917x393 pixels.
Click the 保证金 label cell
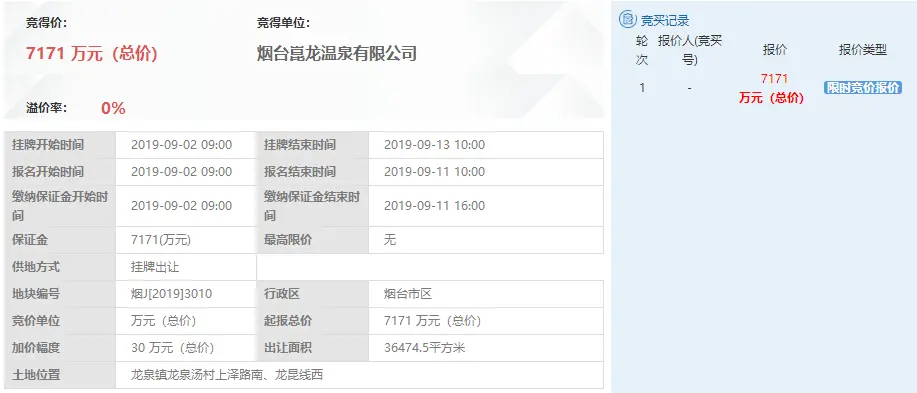60,240
